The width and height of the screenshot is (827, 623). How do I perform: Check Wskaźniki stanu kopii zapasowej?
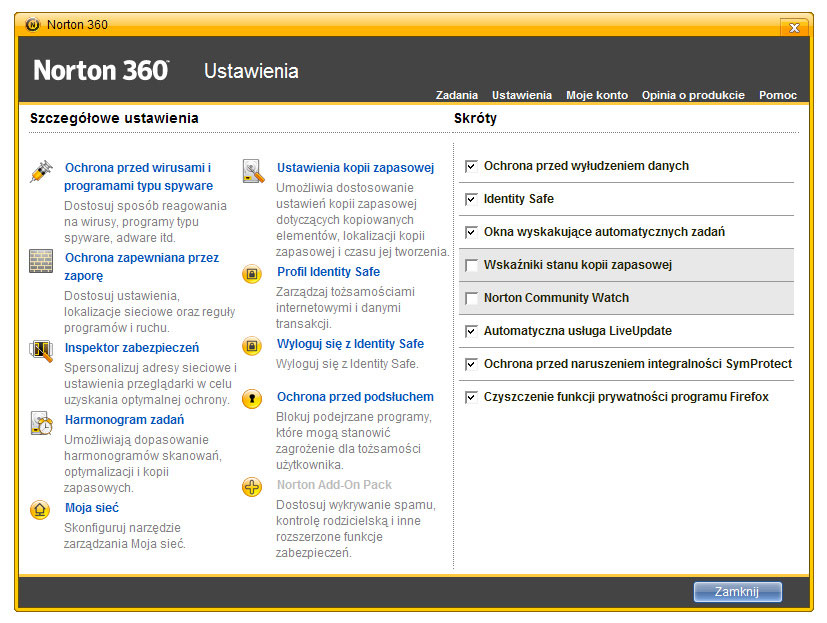pos(472,265)
